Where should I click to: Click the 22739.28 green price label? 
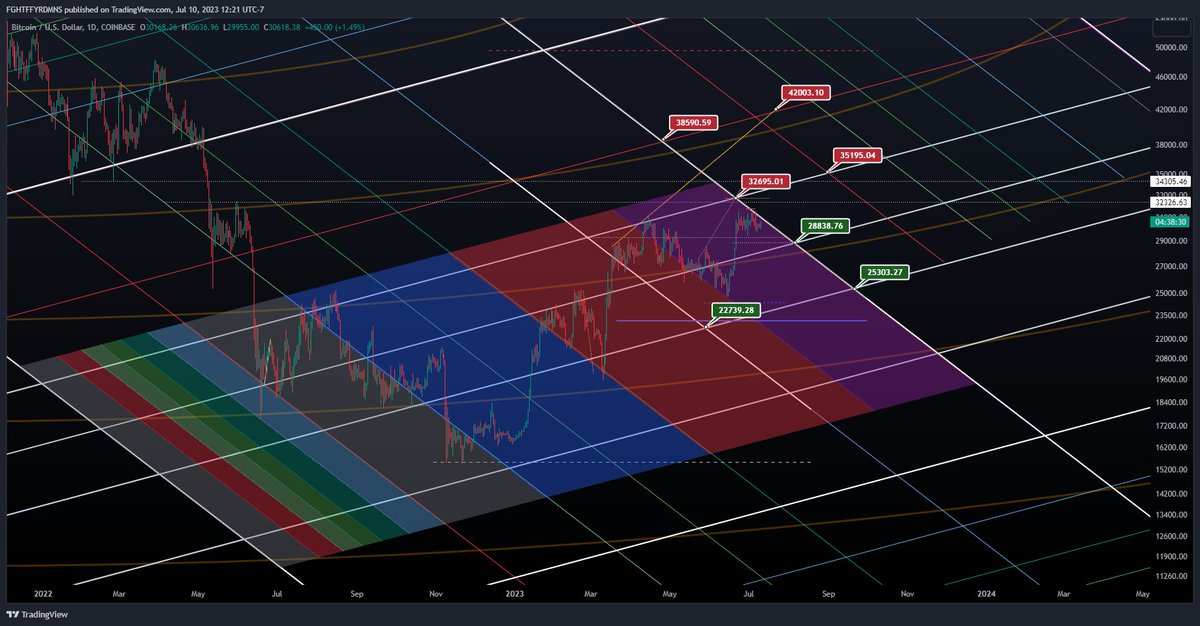[x=736, y=311]
